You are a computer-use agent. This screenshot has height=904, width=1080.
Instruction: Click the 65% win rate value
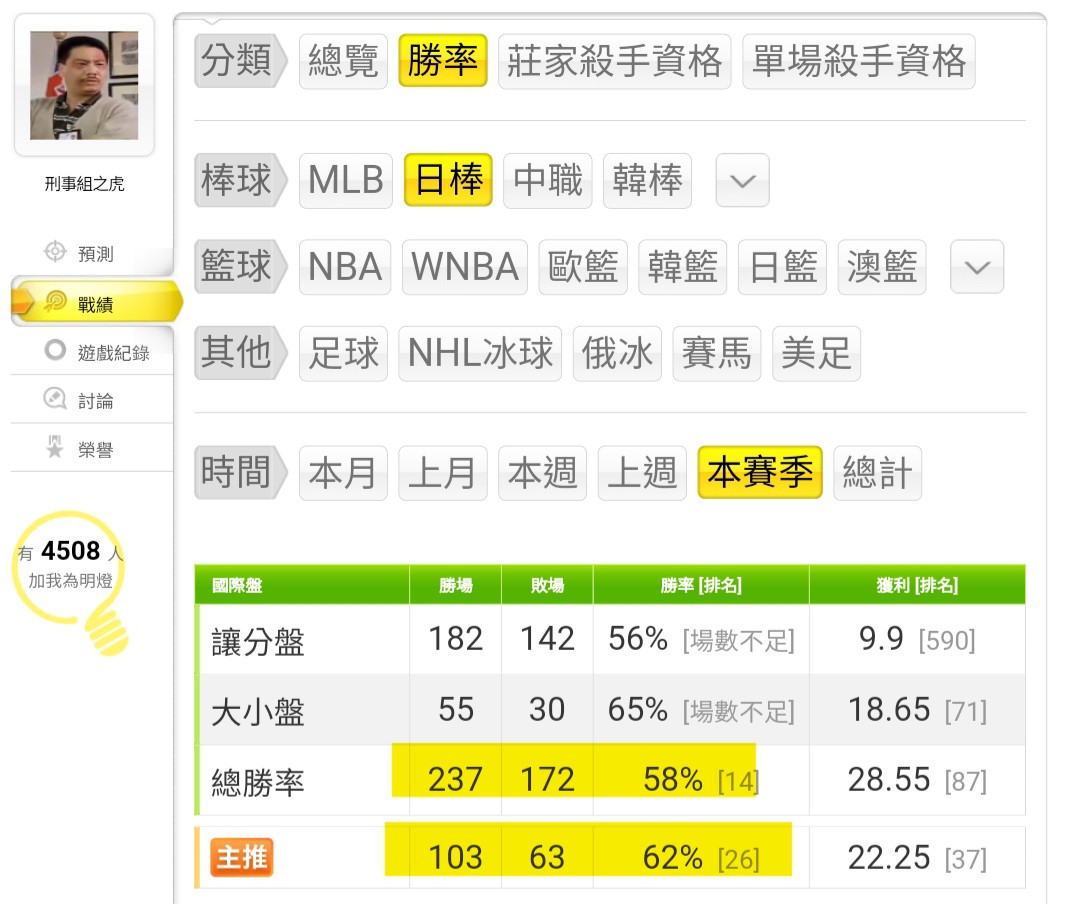point(638,710)
